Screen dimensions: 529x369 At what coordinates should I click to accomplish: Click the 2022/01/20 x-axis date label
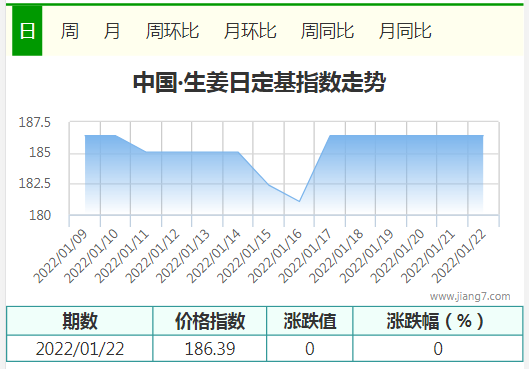coord(397,256)
